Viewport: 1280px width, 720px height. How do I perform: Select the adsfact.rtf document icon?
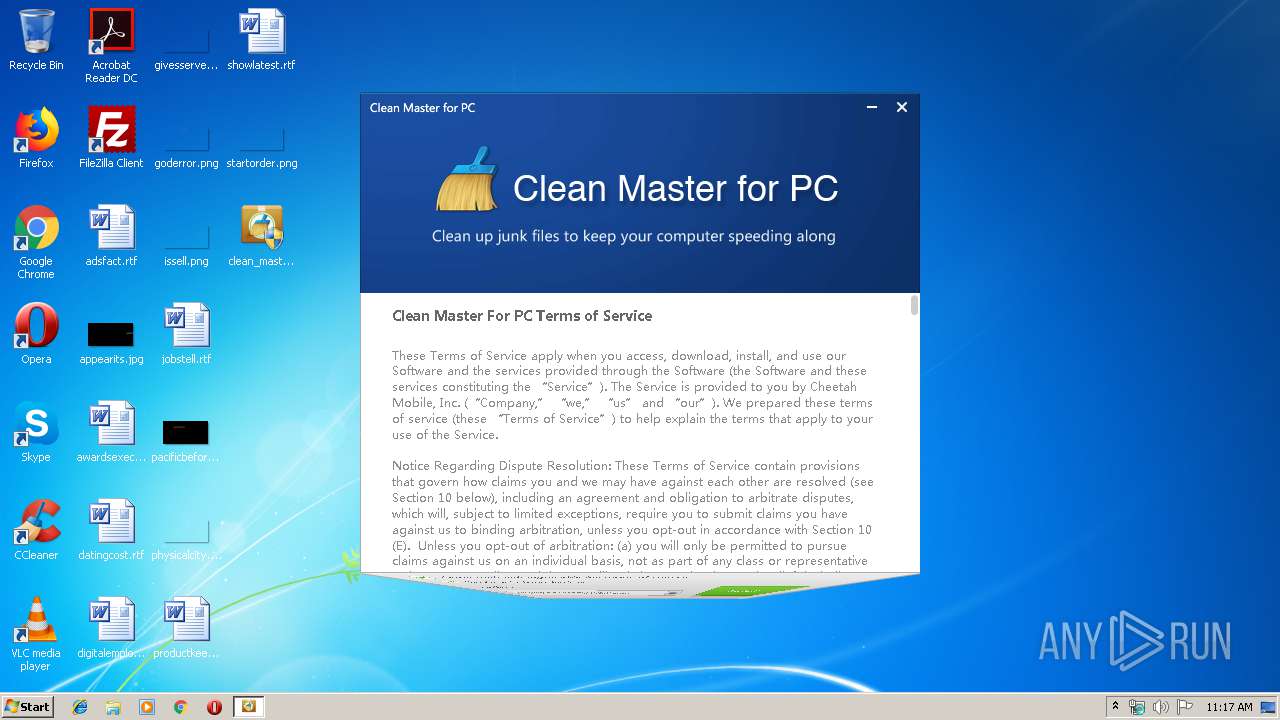pos(111,236)
